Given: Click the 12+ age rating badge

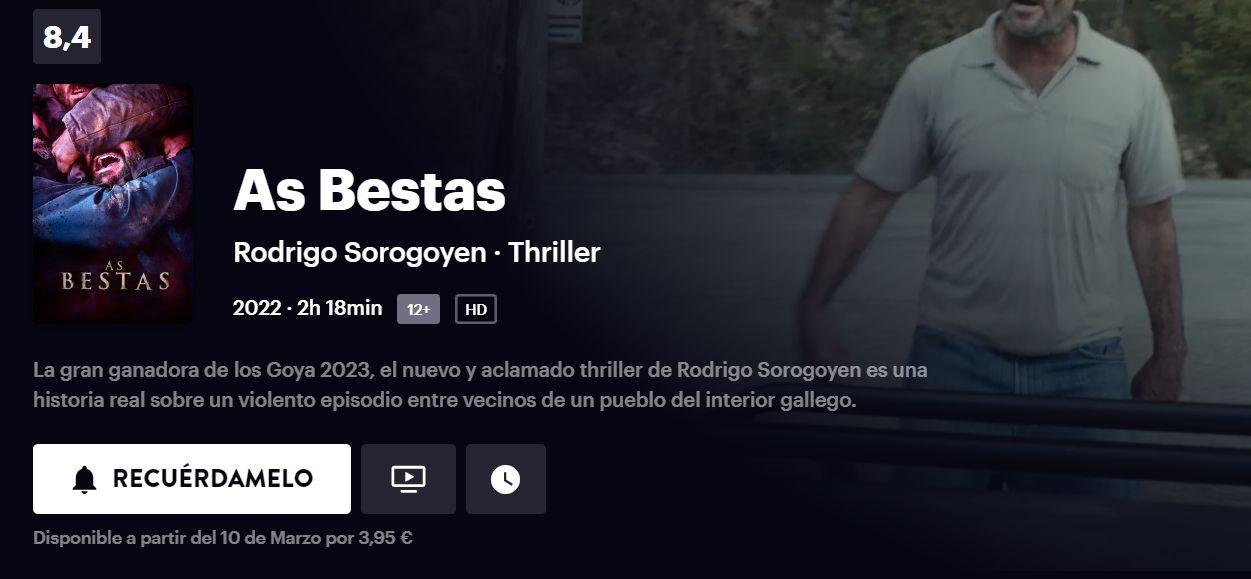Looking at the screenshot, I should click(419, 309).
